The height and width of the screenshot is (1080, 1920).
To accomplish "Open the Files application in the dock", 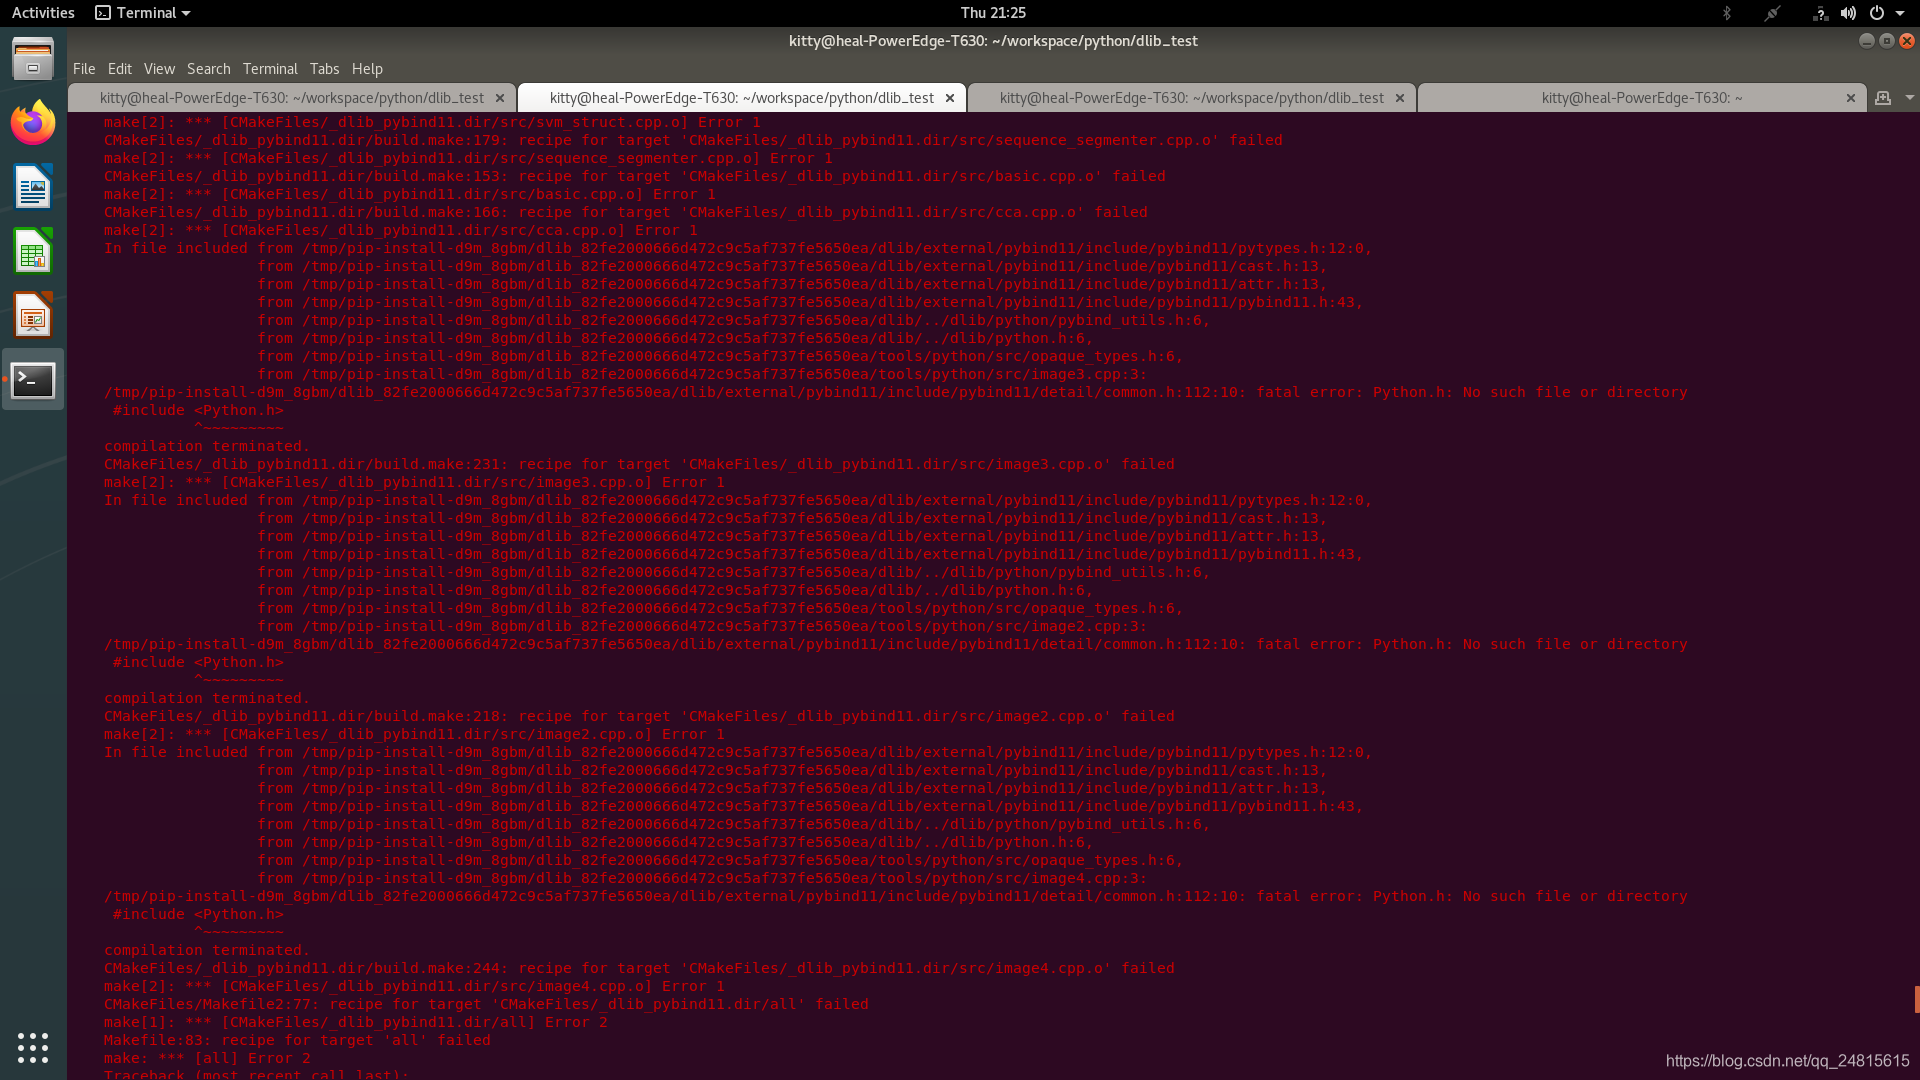I will [x=33, y=59].
